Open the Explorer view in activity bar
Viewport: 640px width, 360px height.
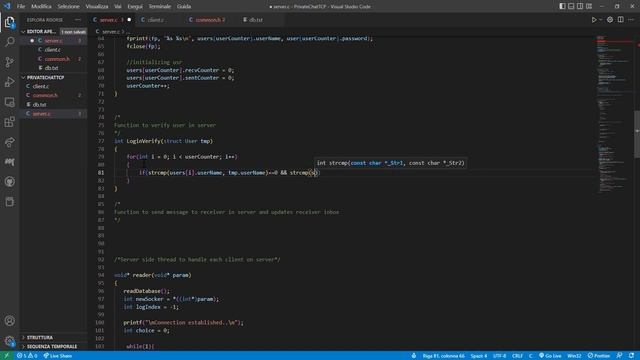[x=9, y=22]
